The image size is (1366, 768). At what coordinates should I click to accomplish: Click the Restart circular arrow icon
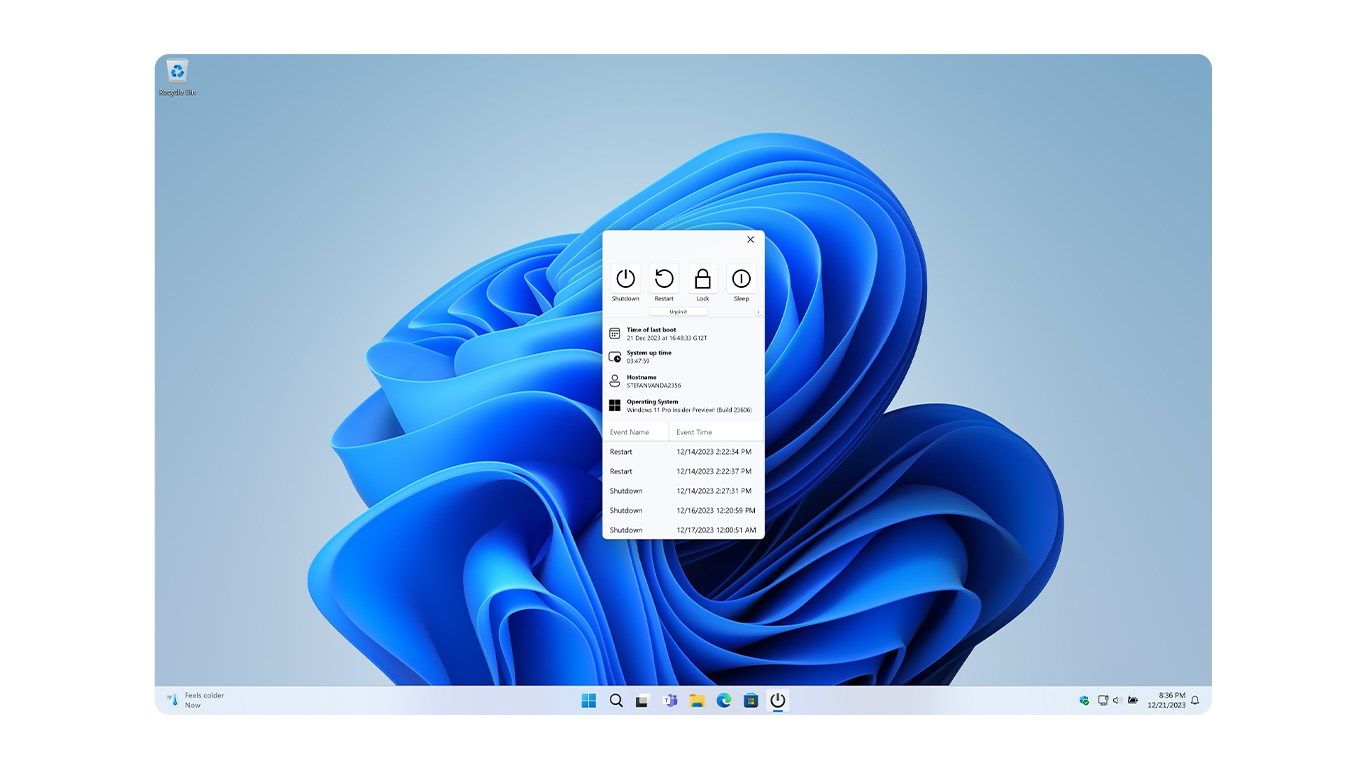coord(664,279)
